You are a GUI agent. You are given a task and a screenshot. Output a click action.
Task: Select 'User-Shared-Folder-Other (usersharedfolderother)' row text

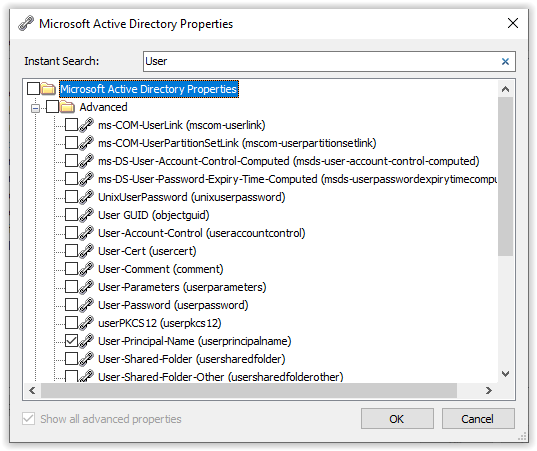(221, 377)
